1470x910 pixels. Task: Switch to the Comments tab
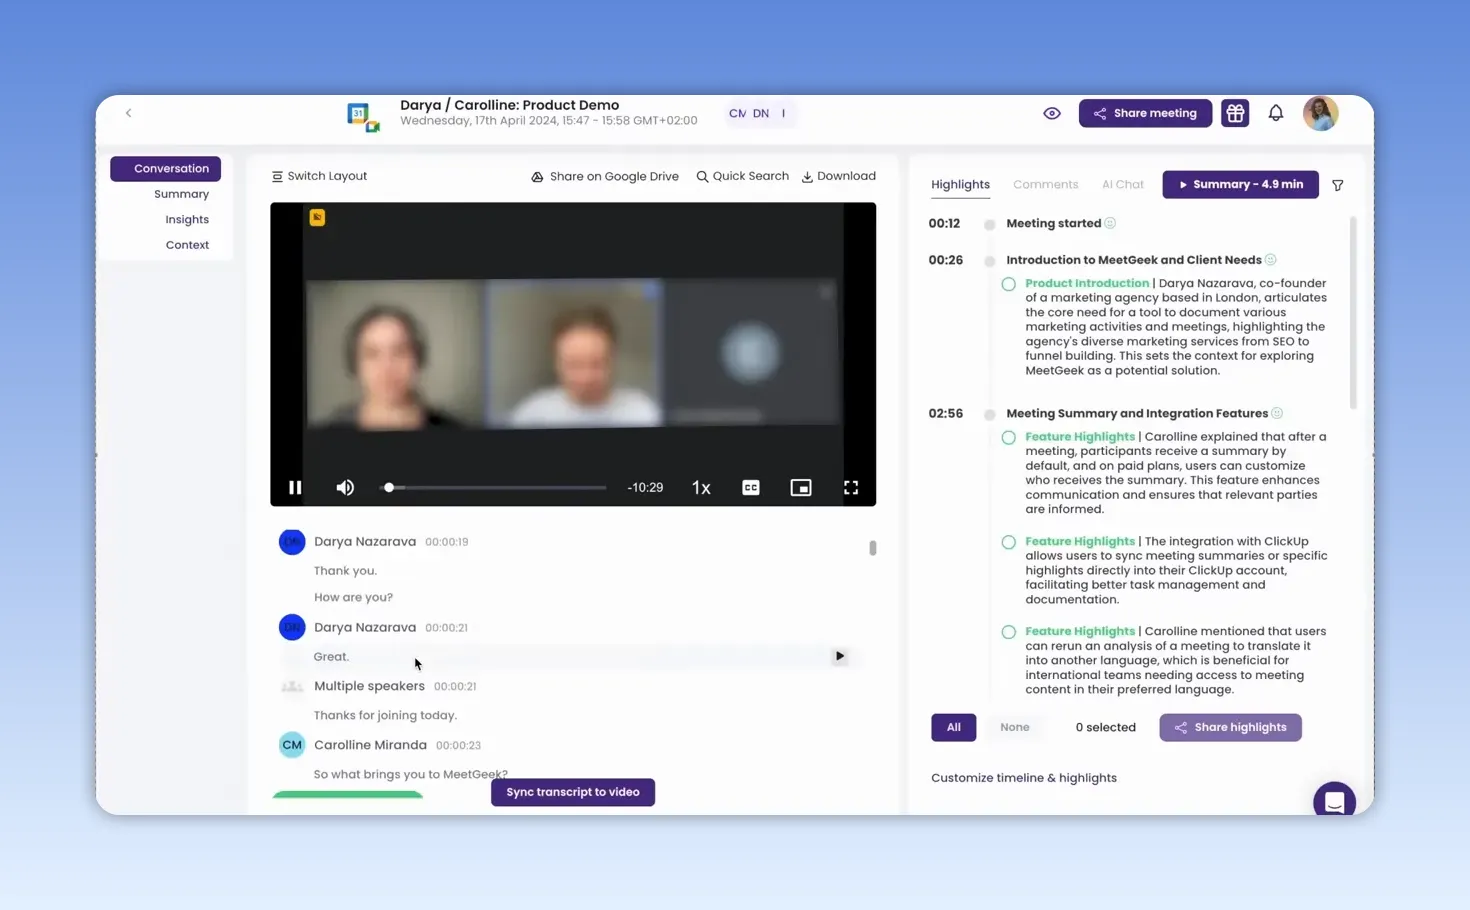click(1045, 184)
